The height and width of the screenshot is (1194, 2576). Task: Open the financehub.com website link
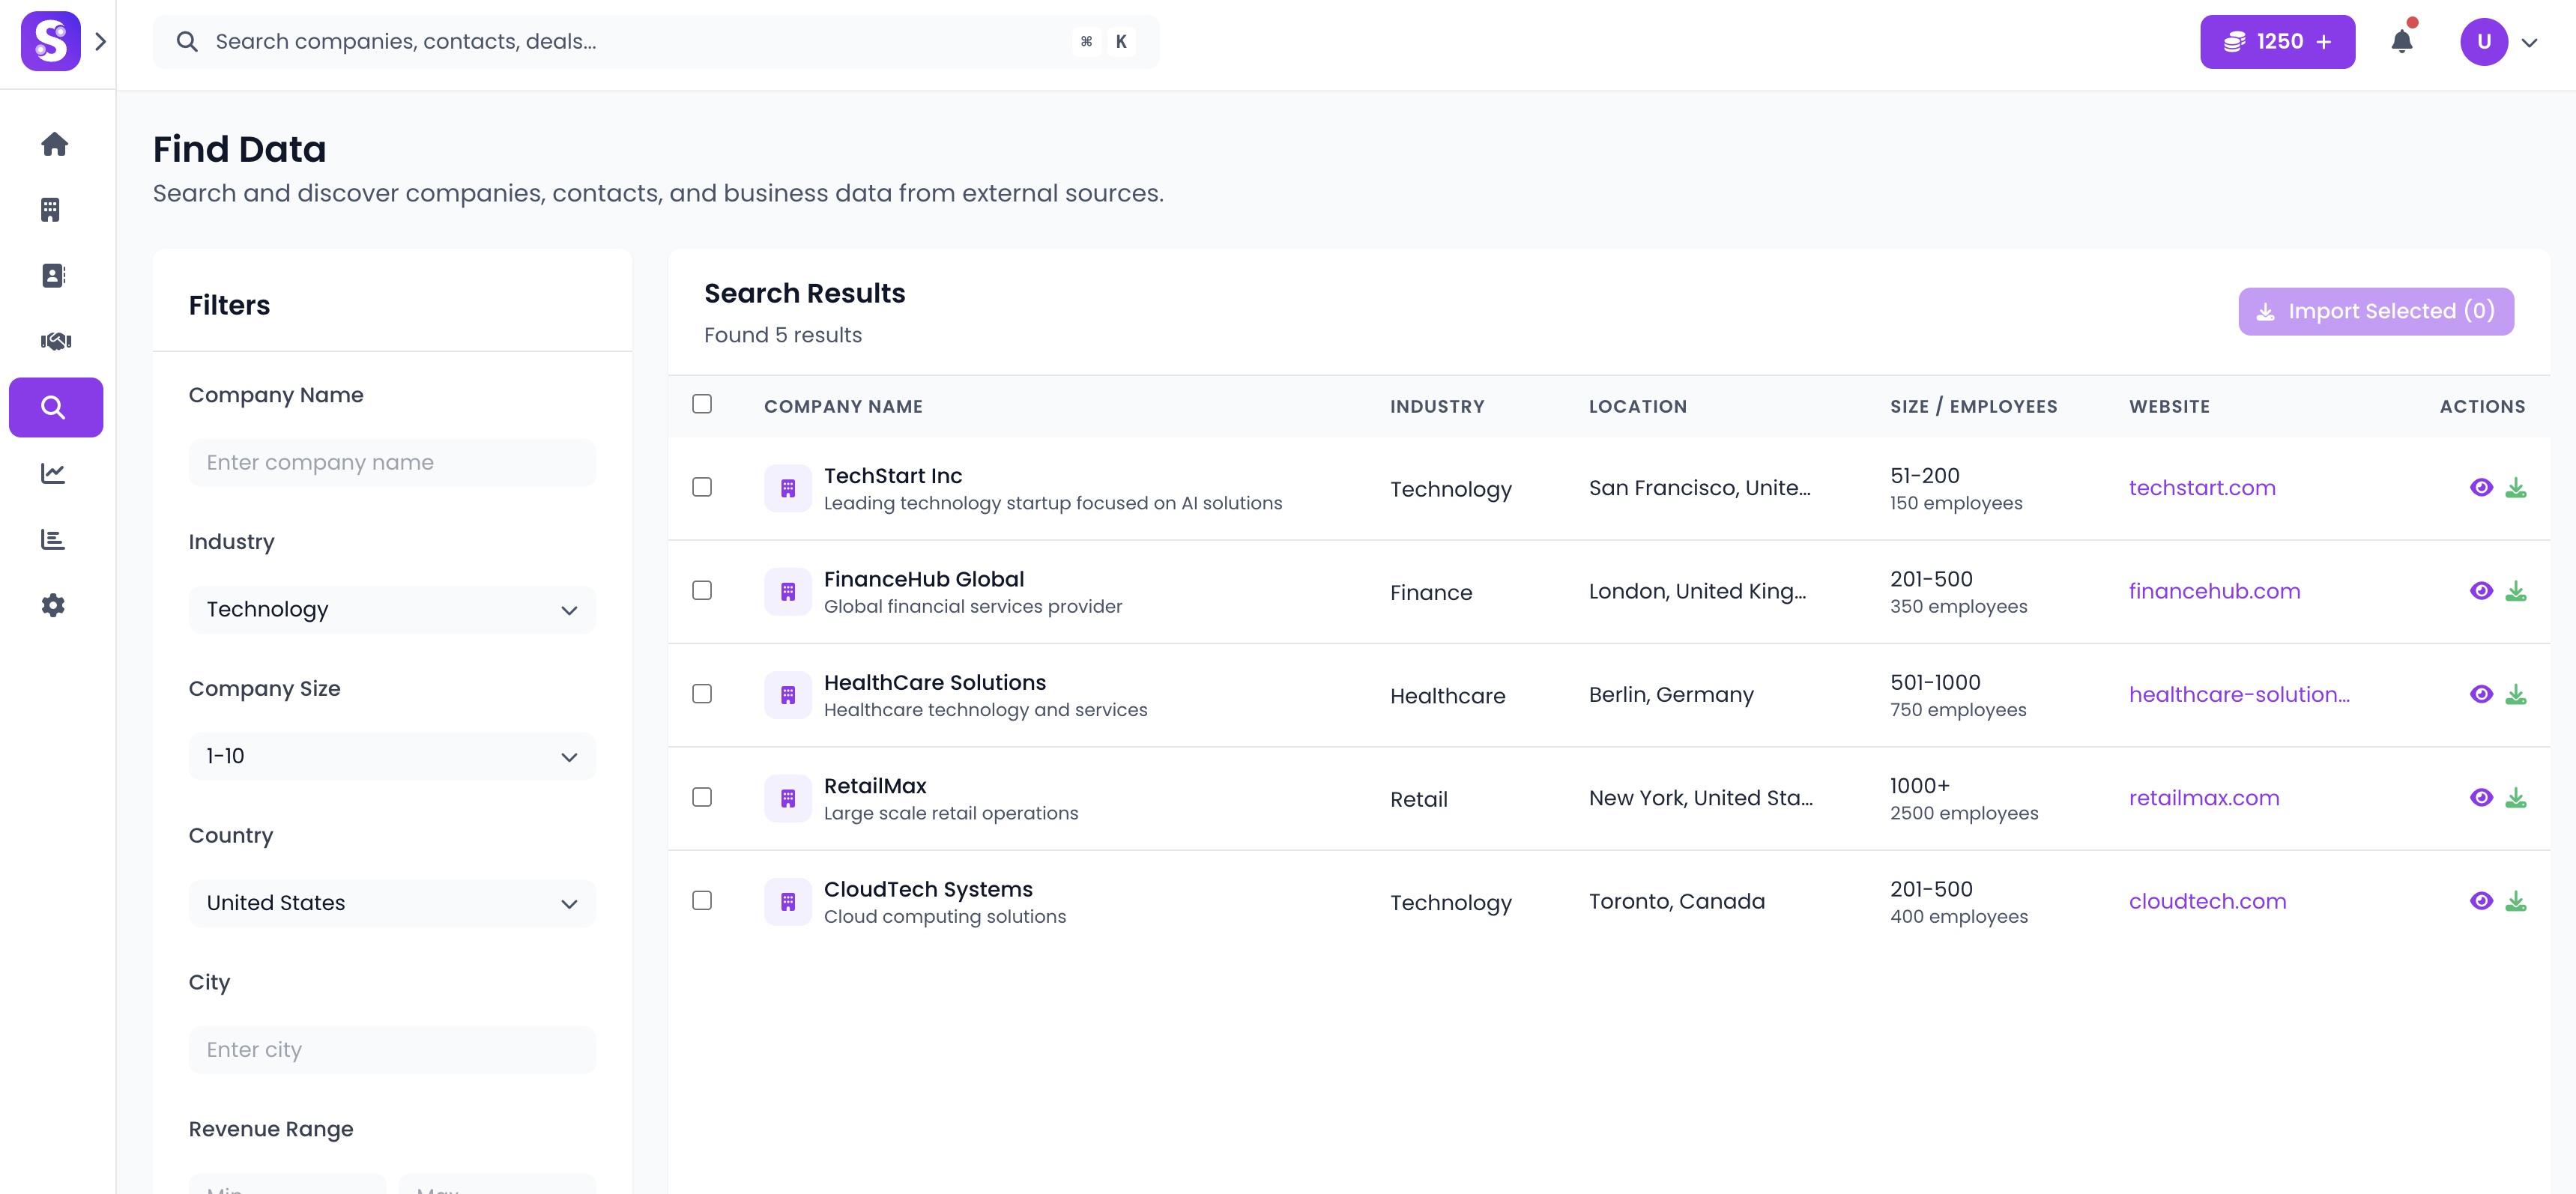[2214, 591]
